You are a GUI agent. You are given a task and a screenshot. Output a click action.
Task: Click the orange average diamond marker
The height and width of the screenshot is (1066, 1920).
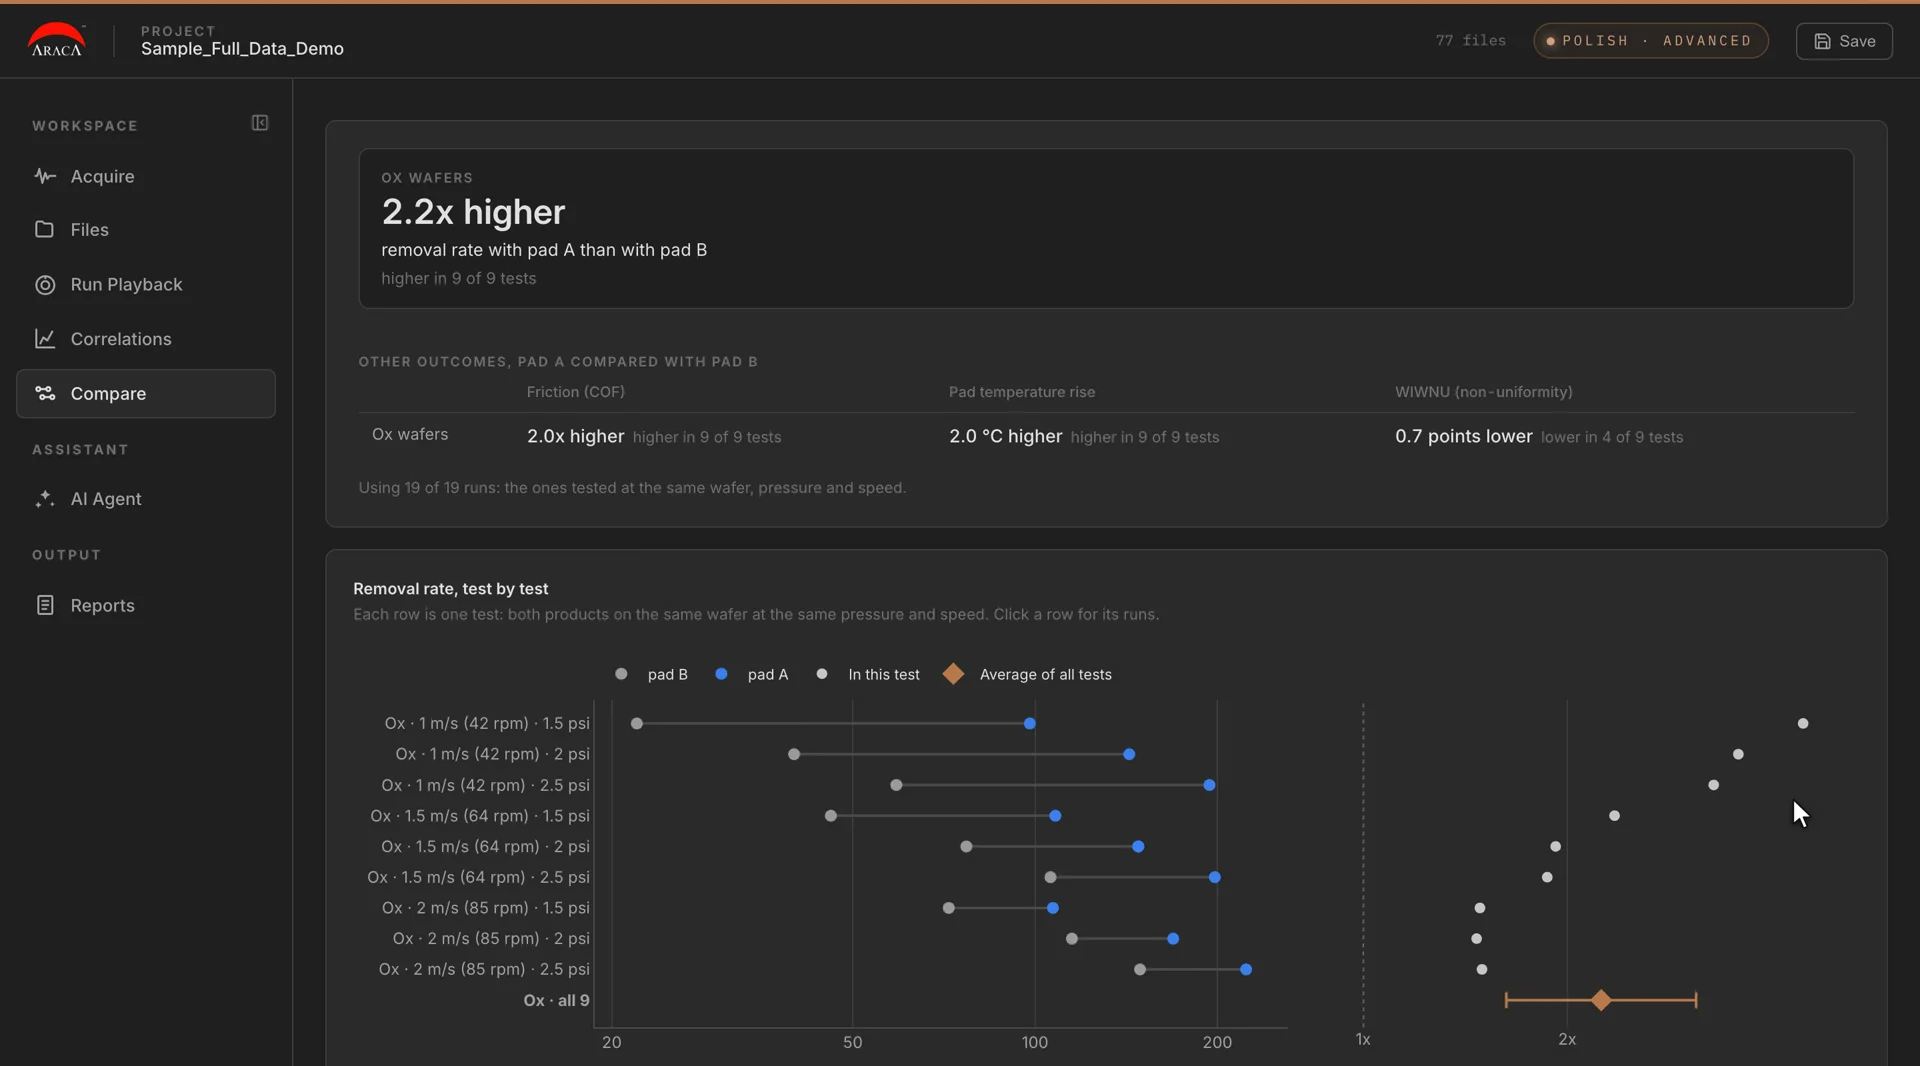coord(1601,1000)
